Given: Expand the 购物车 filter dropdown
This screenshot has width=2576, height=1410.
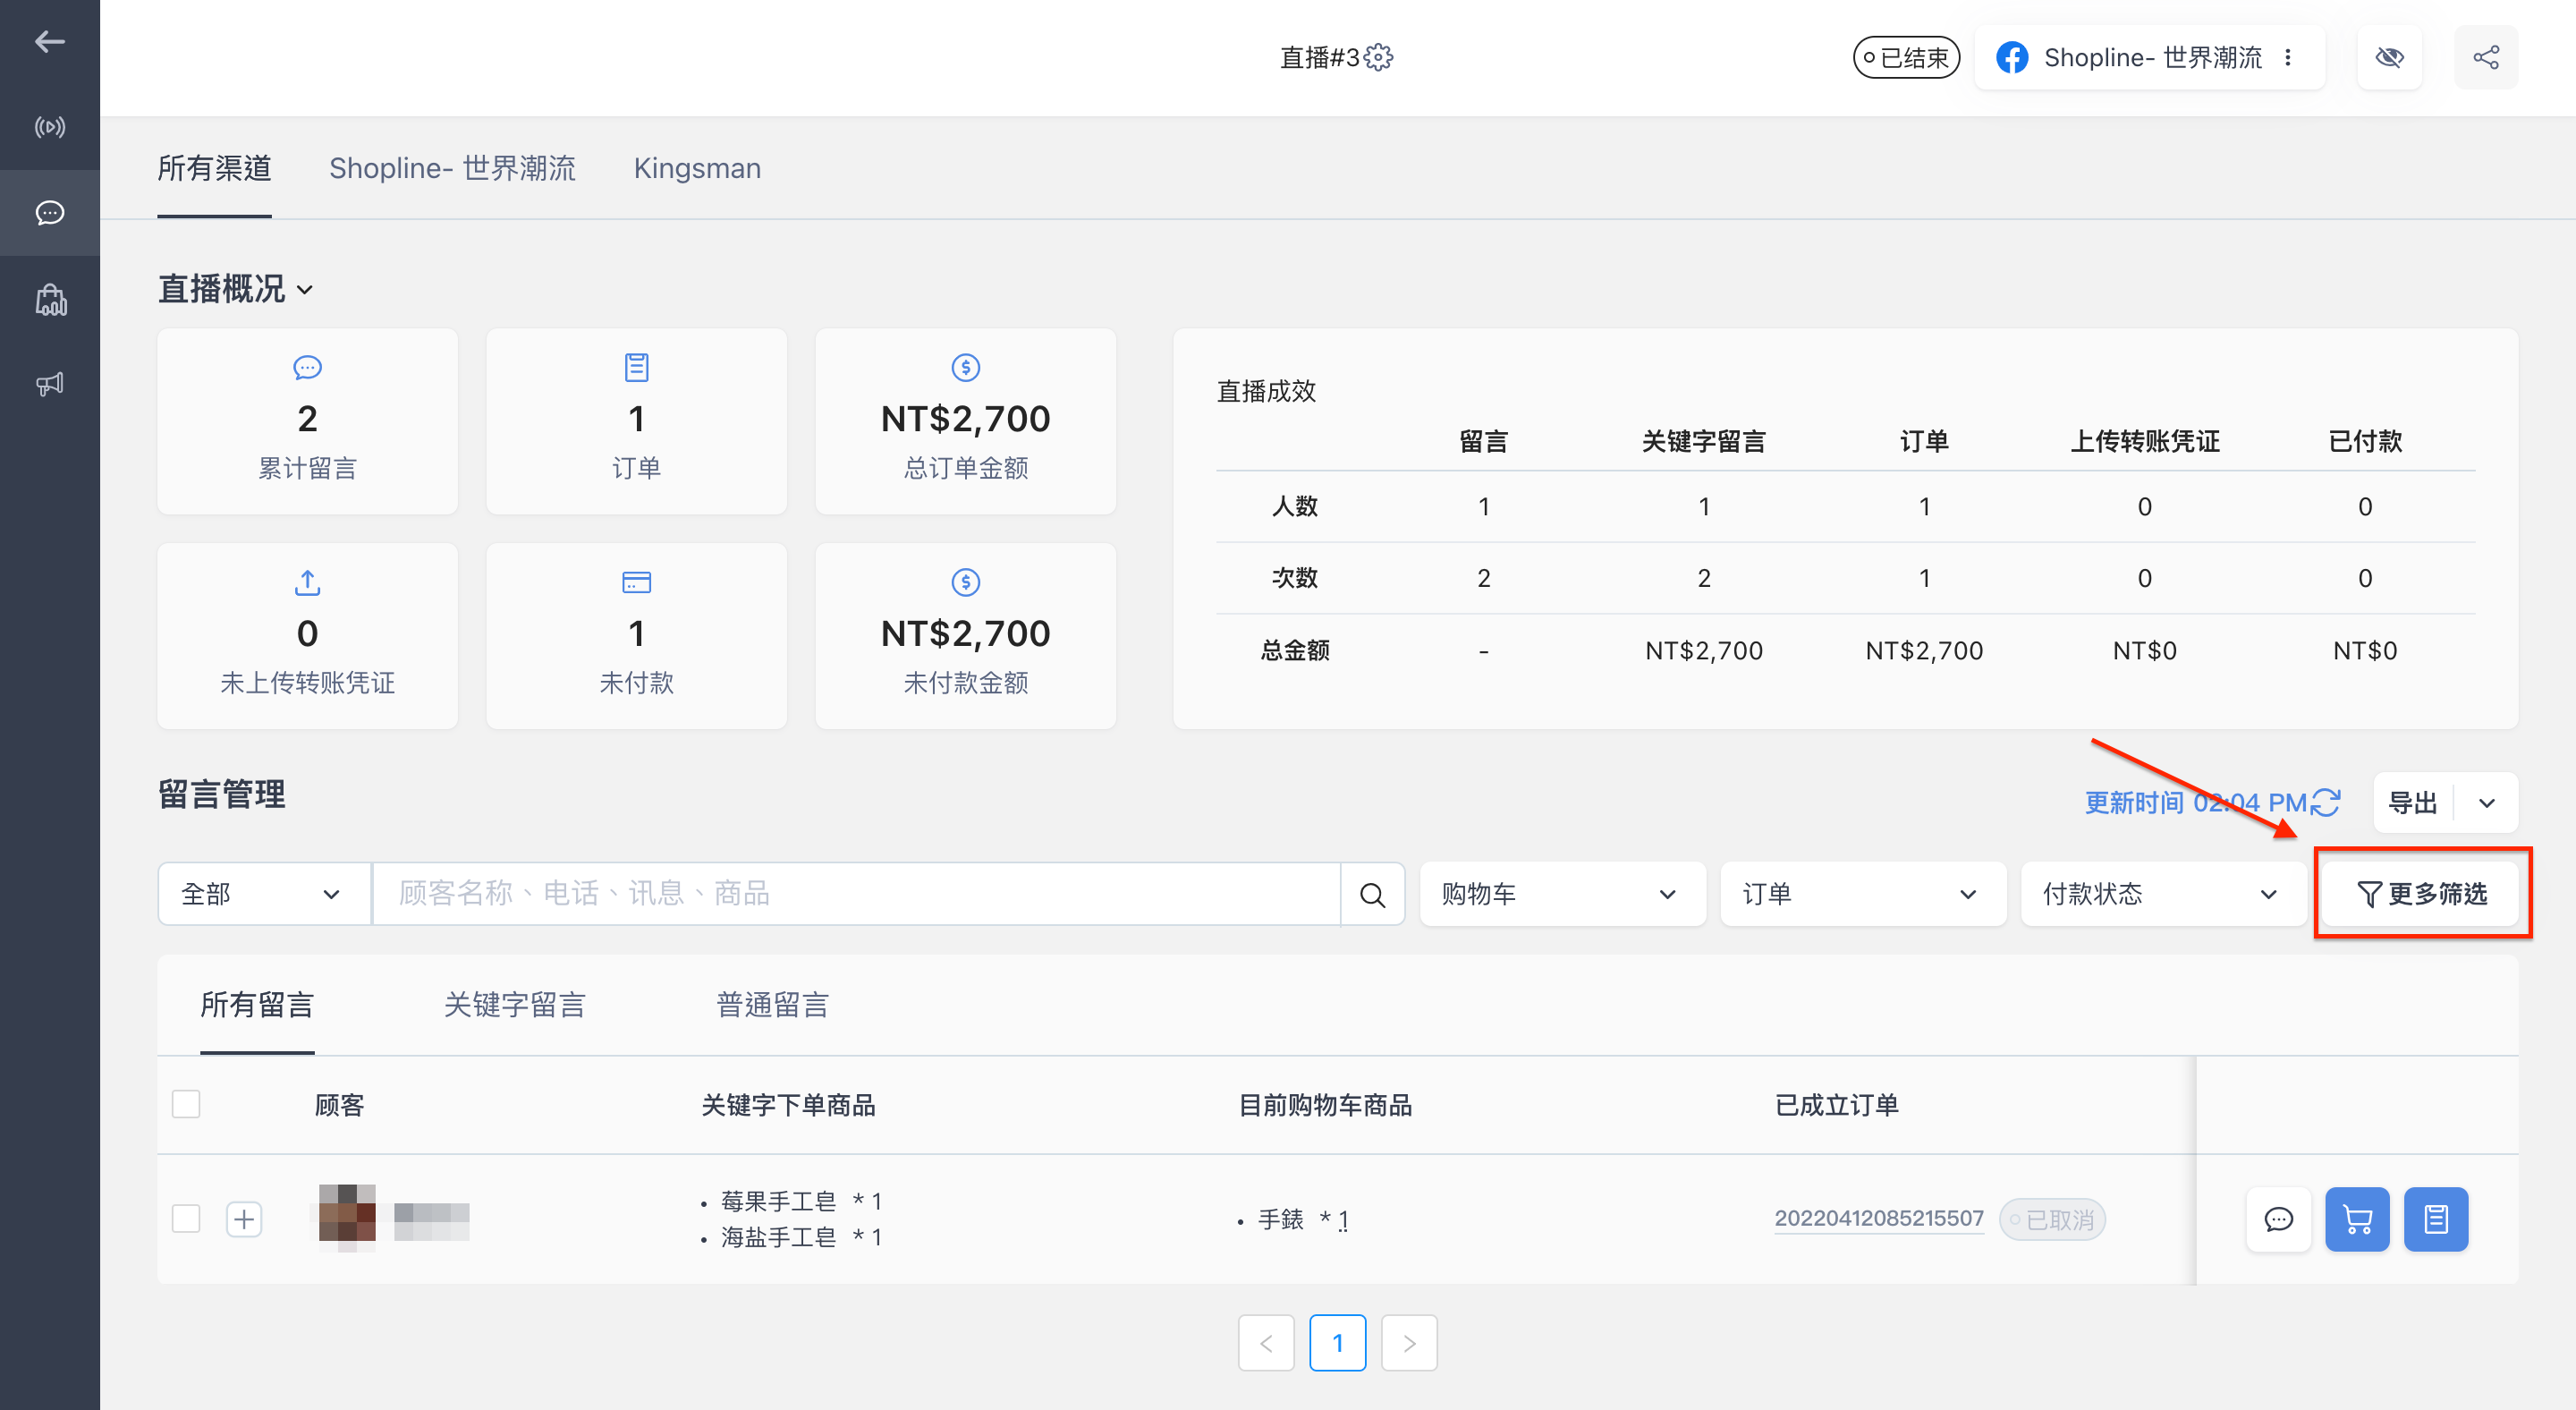Looking at the screenshot, I should click(1562, 894).
